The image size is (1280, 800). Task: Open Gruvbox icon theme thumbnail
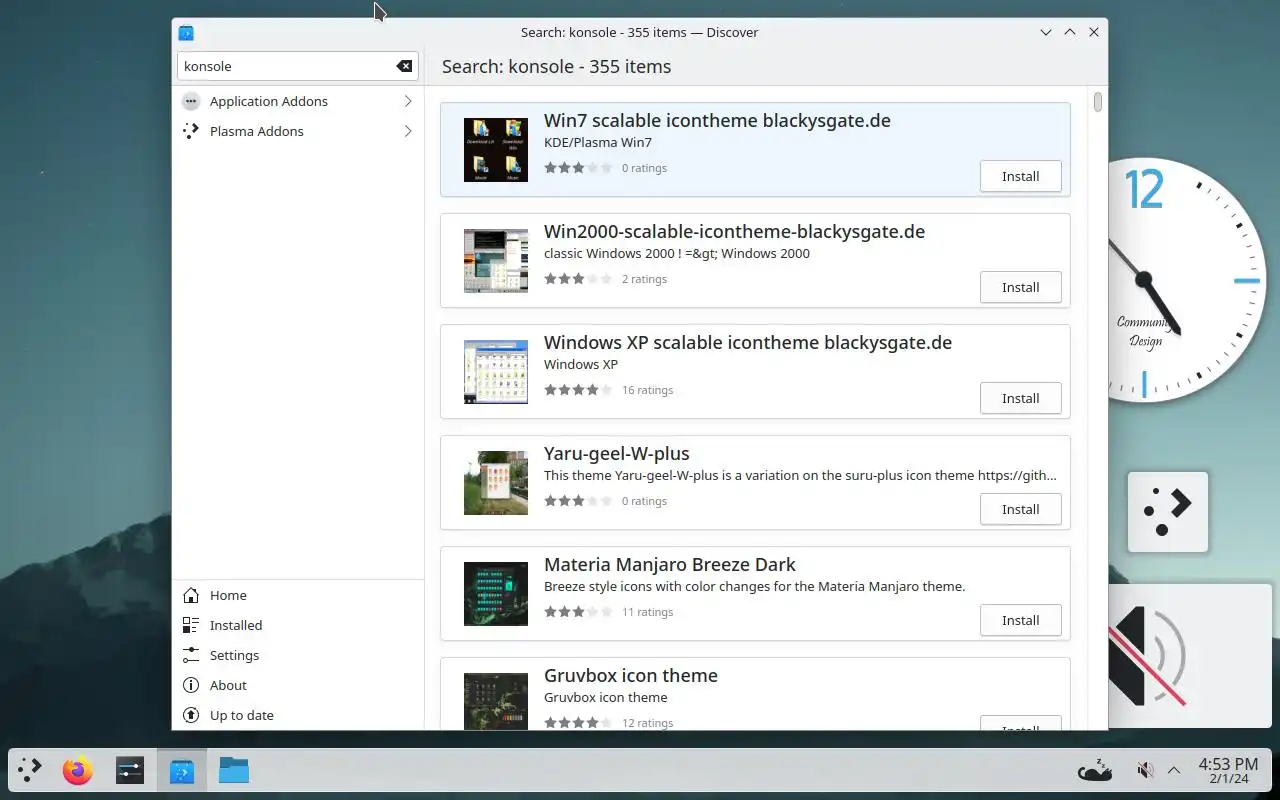click(496, 701)
